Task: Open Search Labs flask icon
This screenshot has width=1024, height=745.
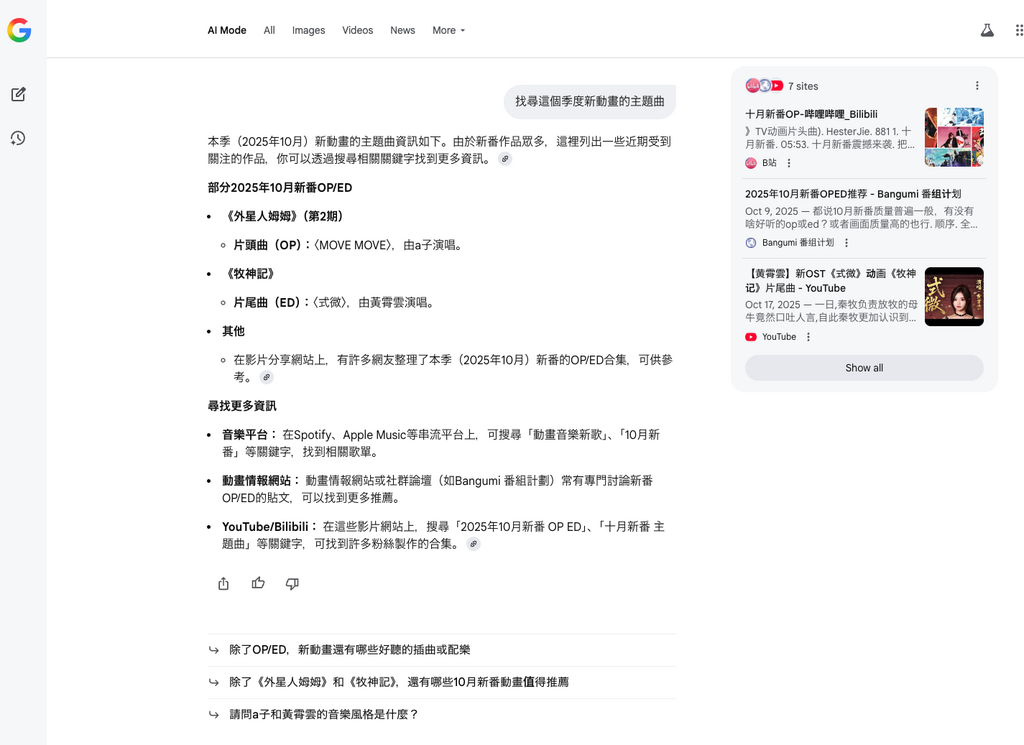Action: tap(987, 31)
